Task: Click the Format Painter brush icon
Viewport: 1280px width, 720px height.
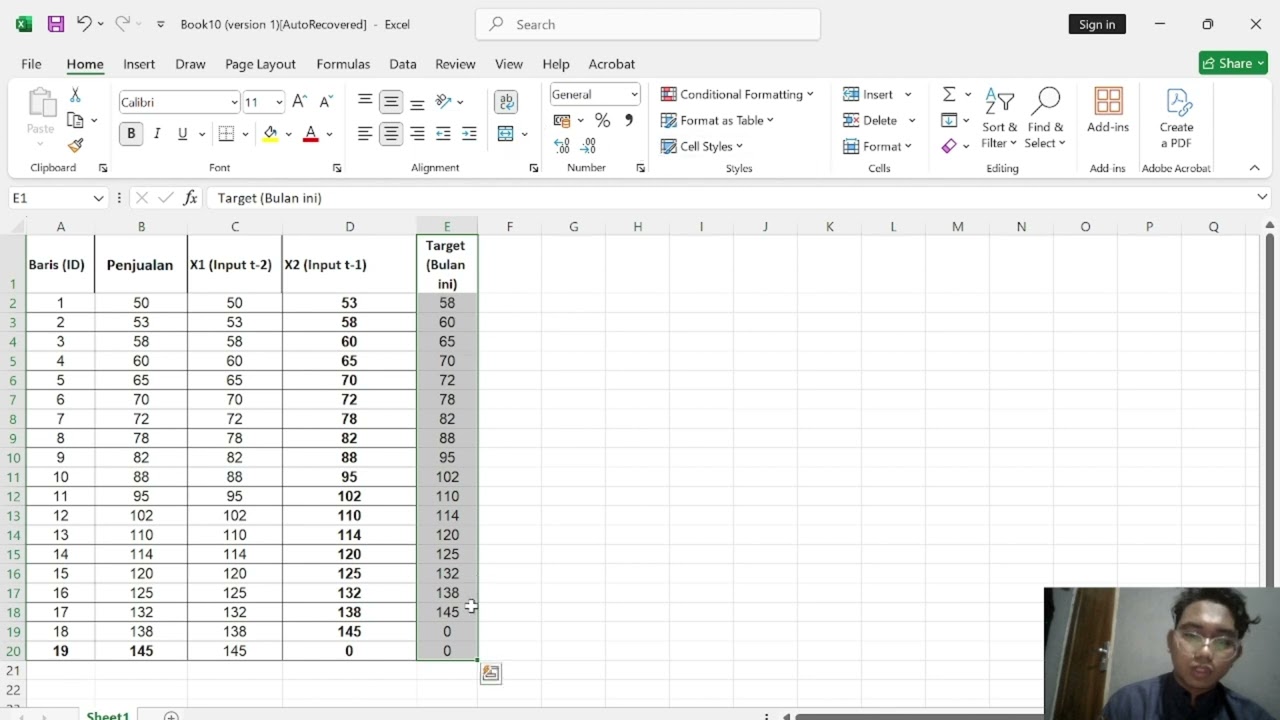Action: pos(75,146)
